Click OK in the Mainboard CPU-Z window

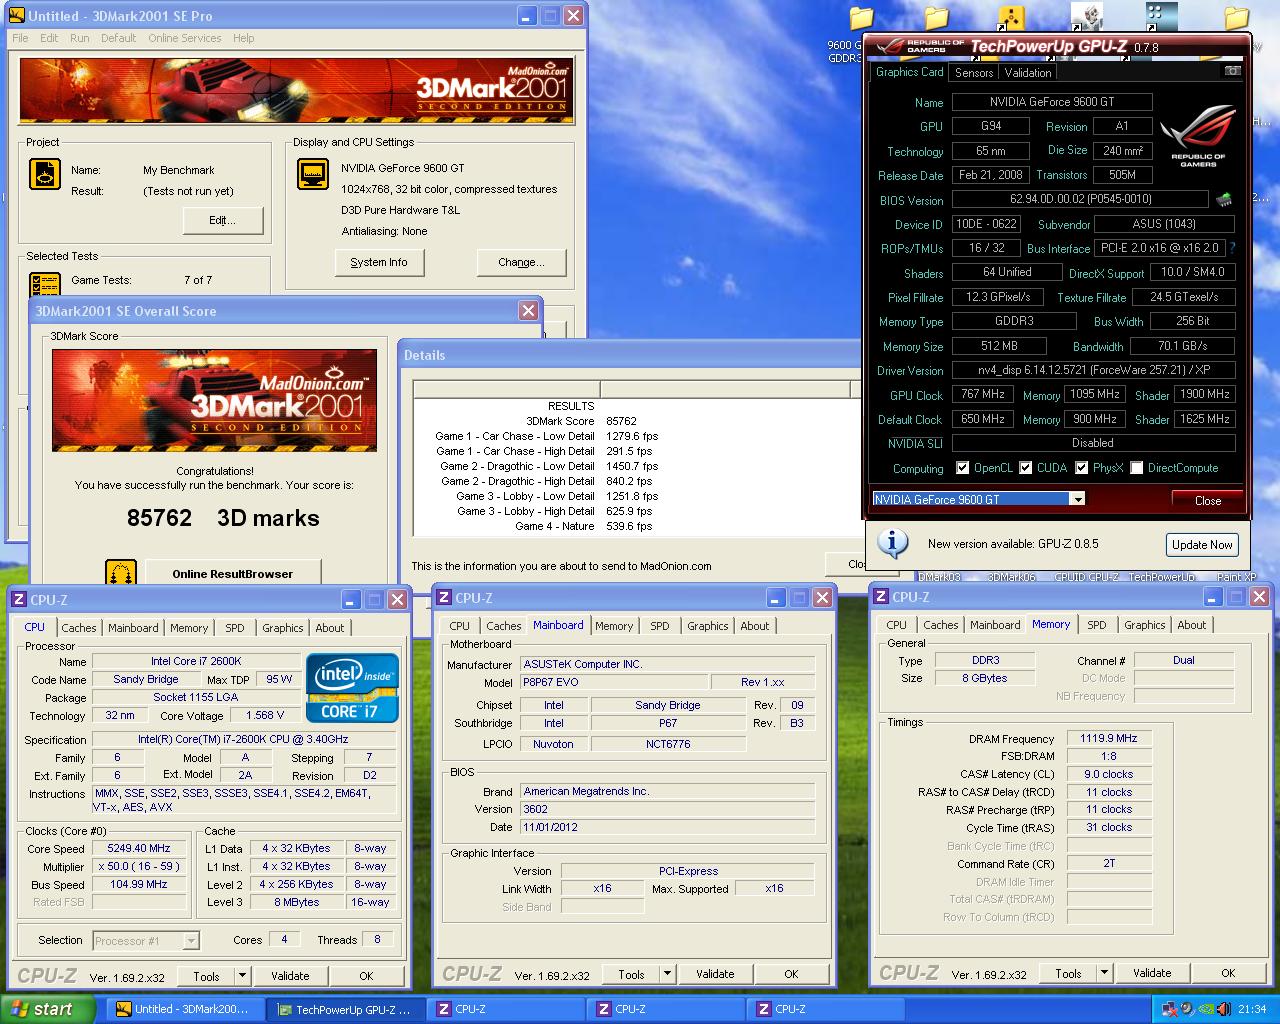pos(791,974)
